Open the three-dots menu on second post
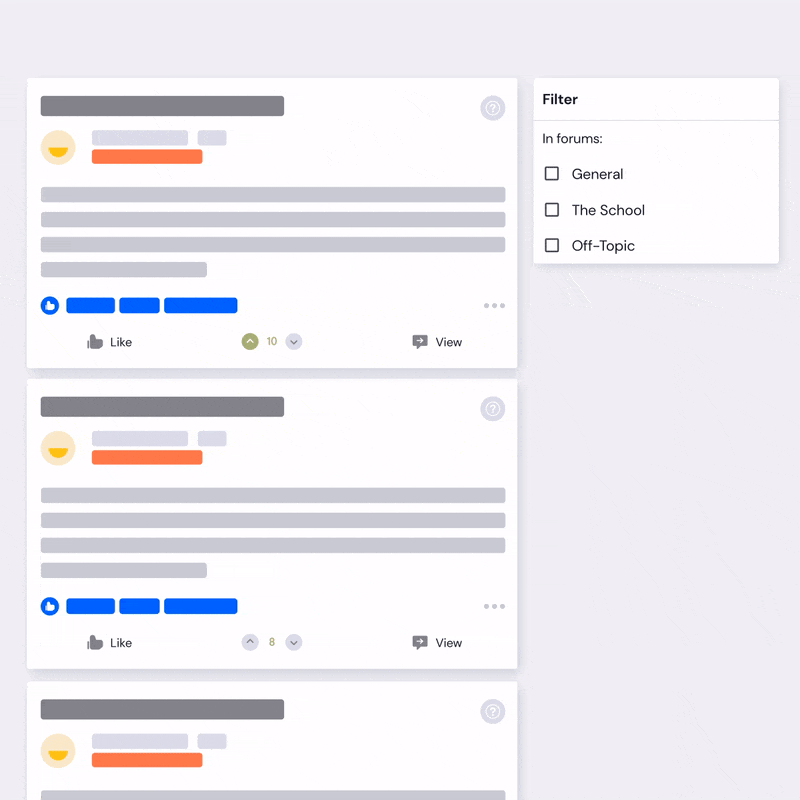The image size is (800, 800). (494, 606)
